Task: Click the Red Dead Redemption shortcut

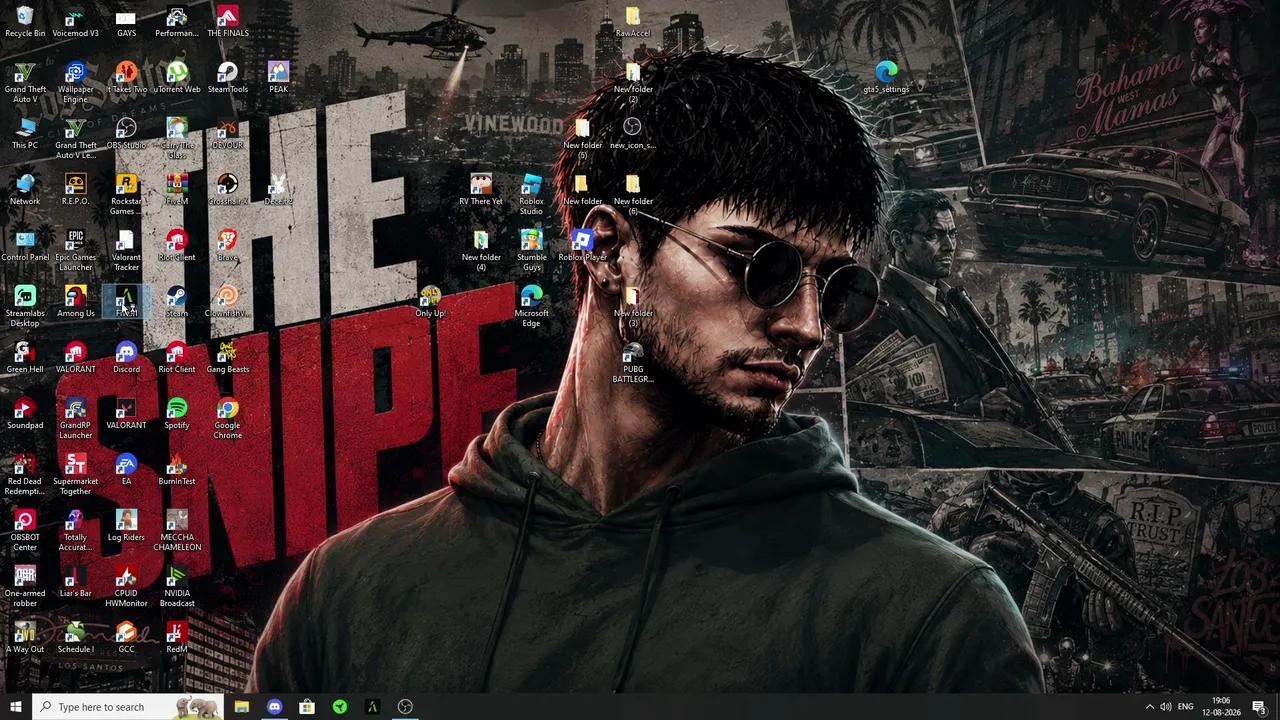Action: coord(25,474)
